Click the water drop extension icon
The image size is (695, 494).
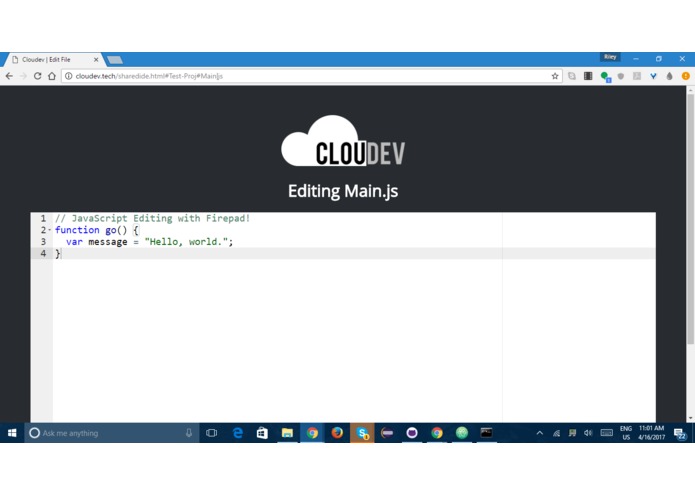tap(669, 76)
